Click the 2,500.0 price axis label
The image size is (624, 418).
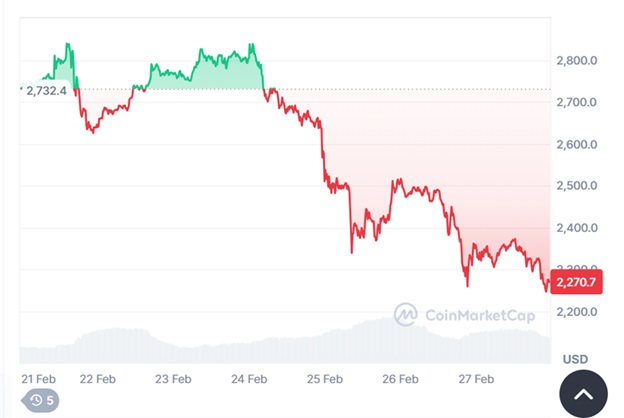[x=576, y=186]
